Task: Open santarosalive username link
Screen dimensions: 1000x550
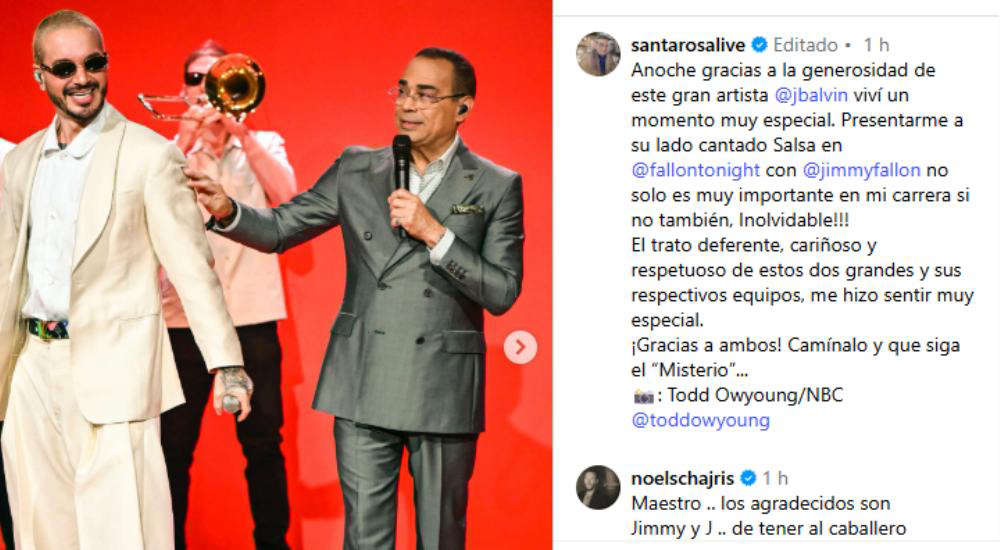Action: click(x=688, y=45)
